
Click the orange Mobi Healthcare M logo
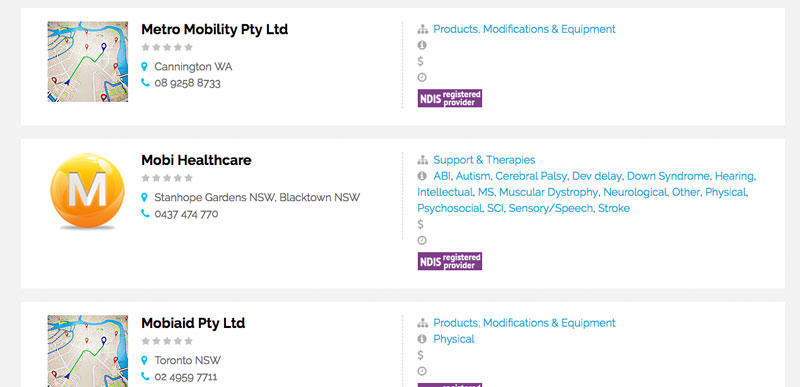point(88,191)
